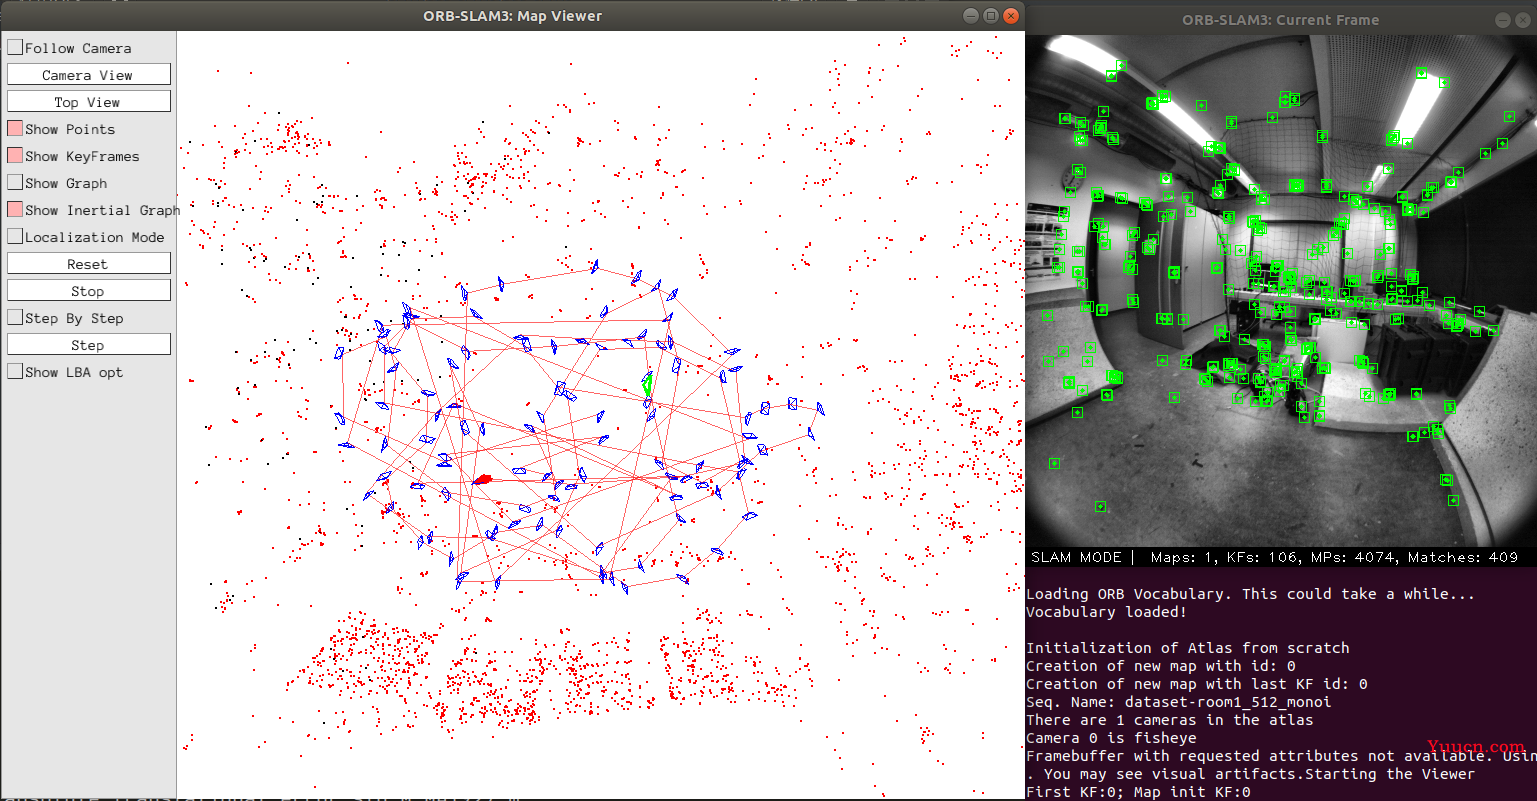Click terminal line 'Vocabulary loaded!'
Screen dimensions: 1537x801
coord(1107,612)
